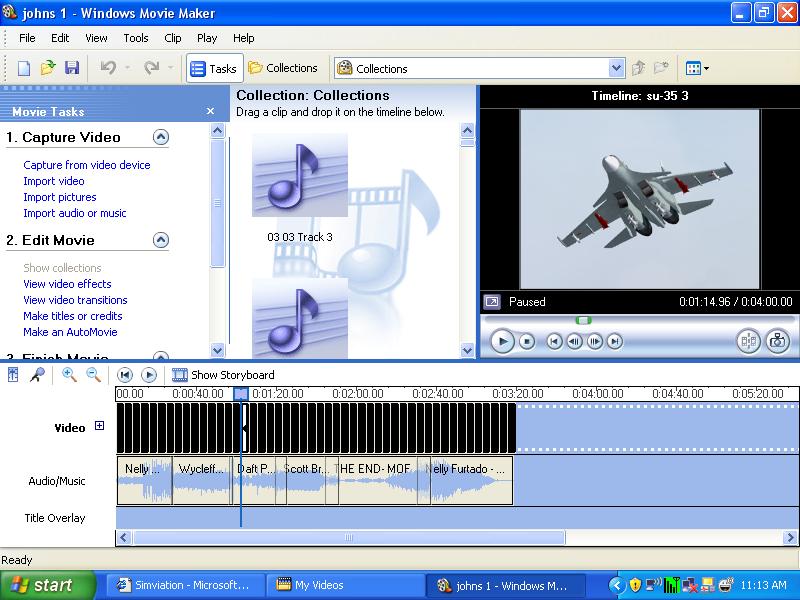
Task: Click the Import pictures link
Action: 60,197
